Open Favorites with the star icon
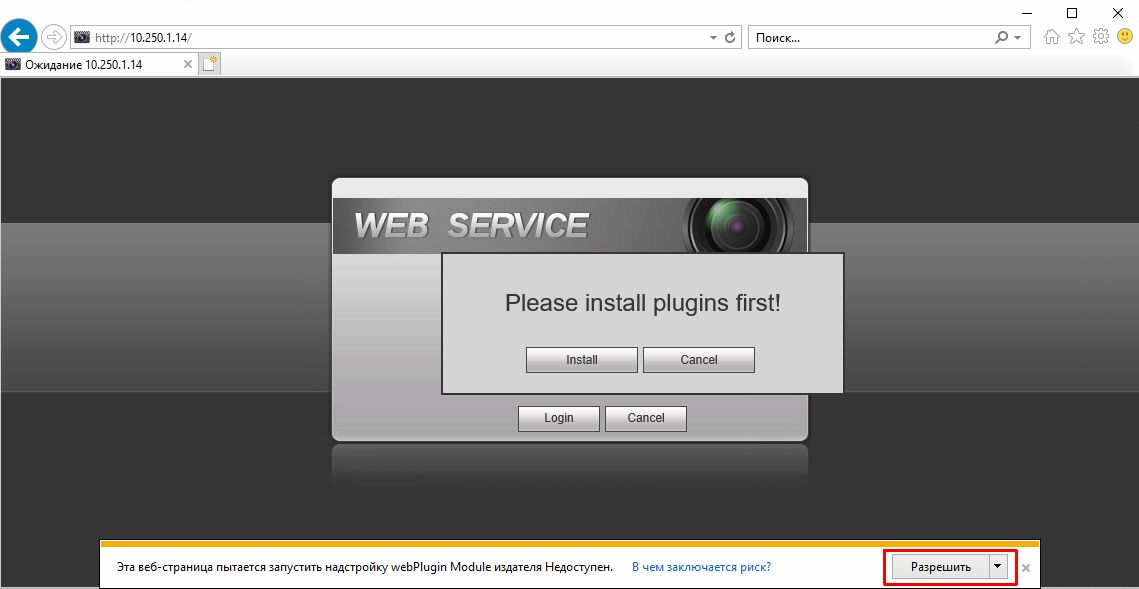 click(1076, 36)
